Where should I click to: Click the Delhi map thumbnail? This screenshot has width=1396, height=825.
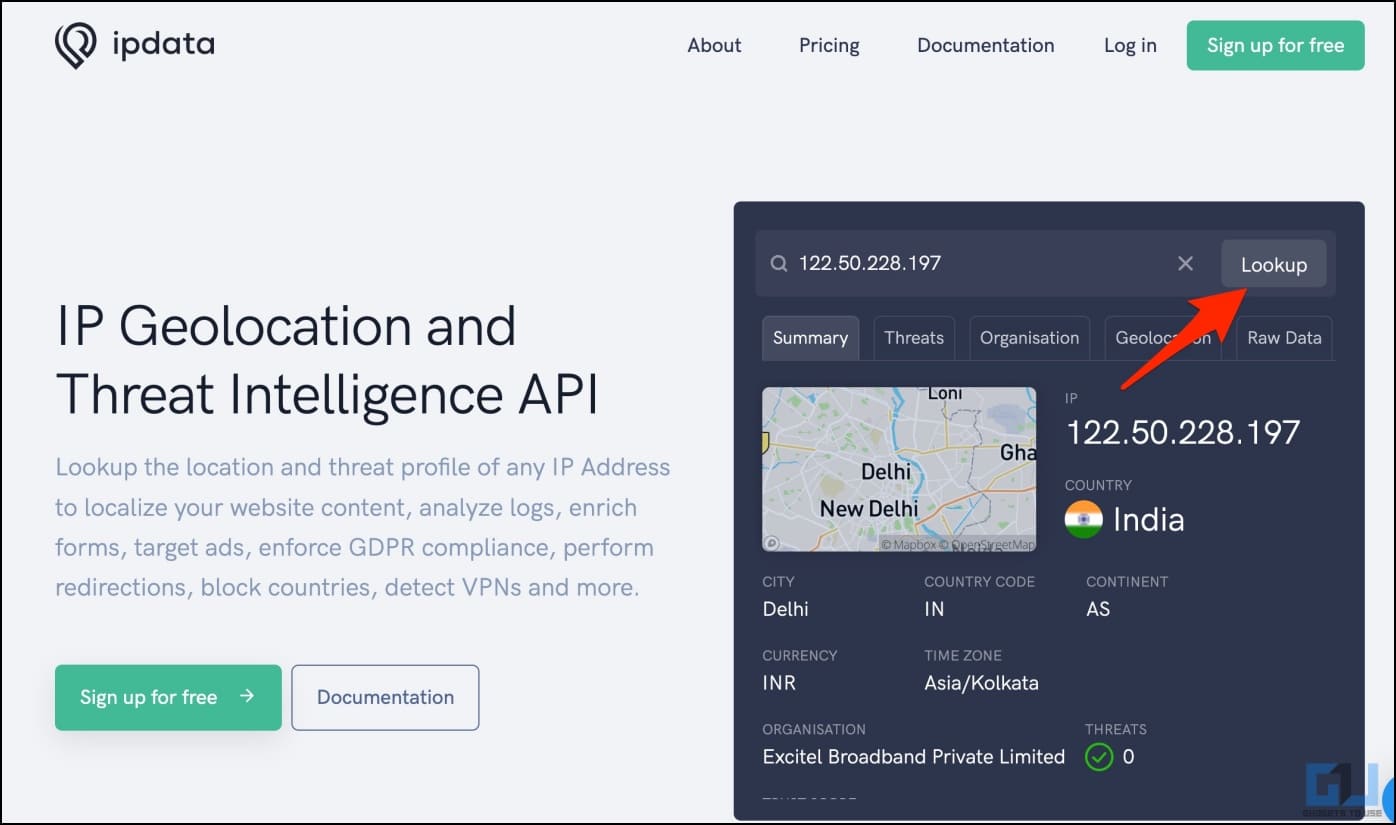(899, 469)
